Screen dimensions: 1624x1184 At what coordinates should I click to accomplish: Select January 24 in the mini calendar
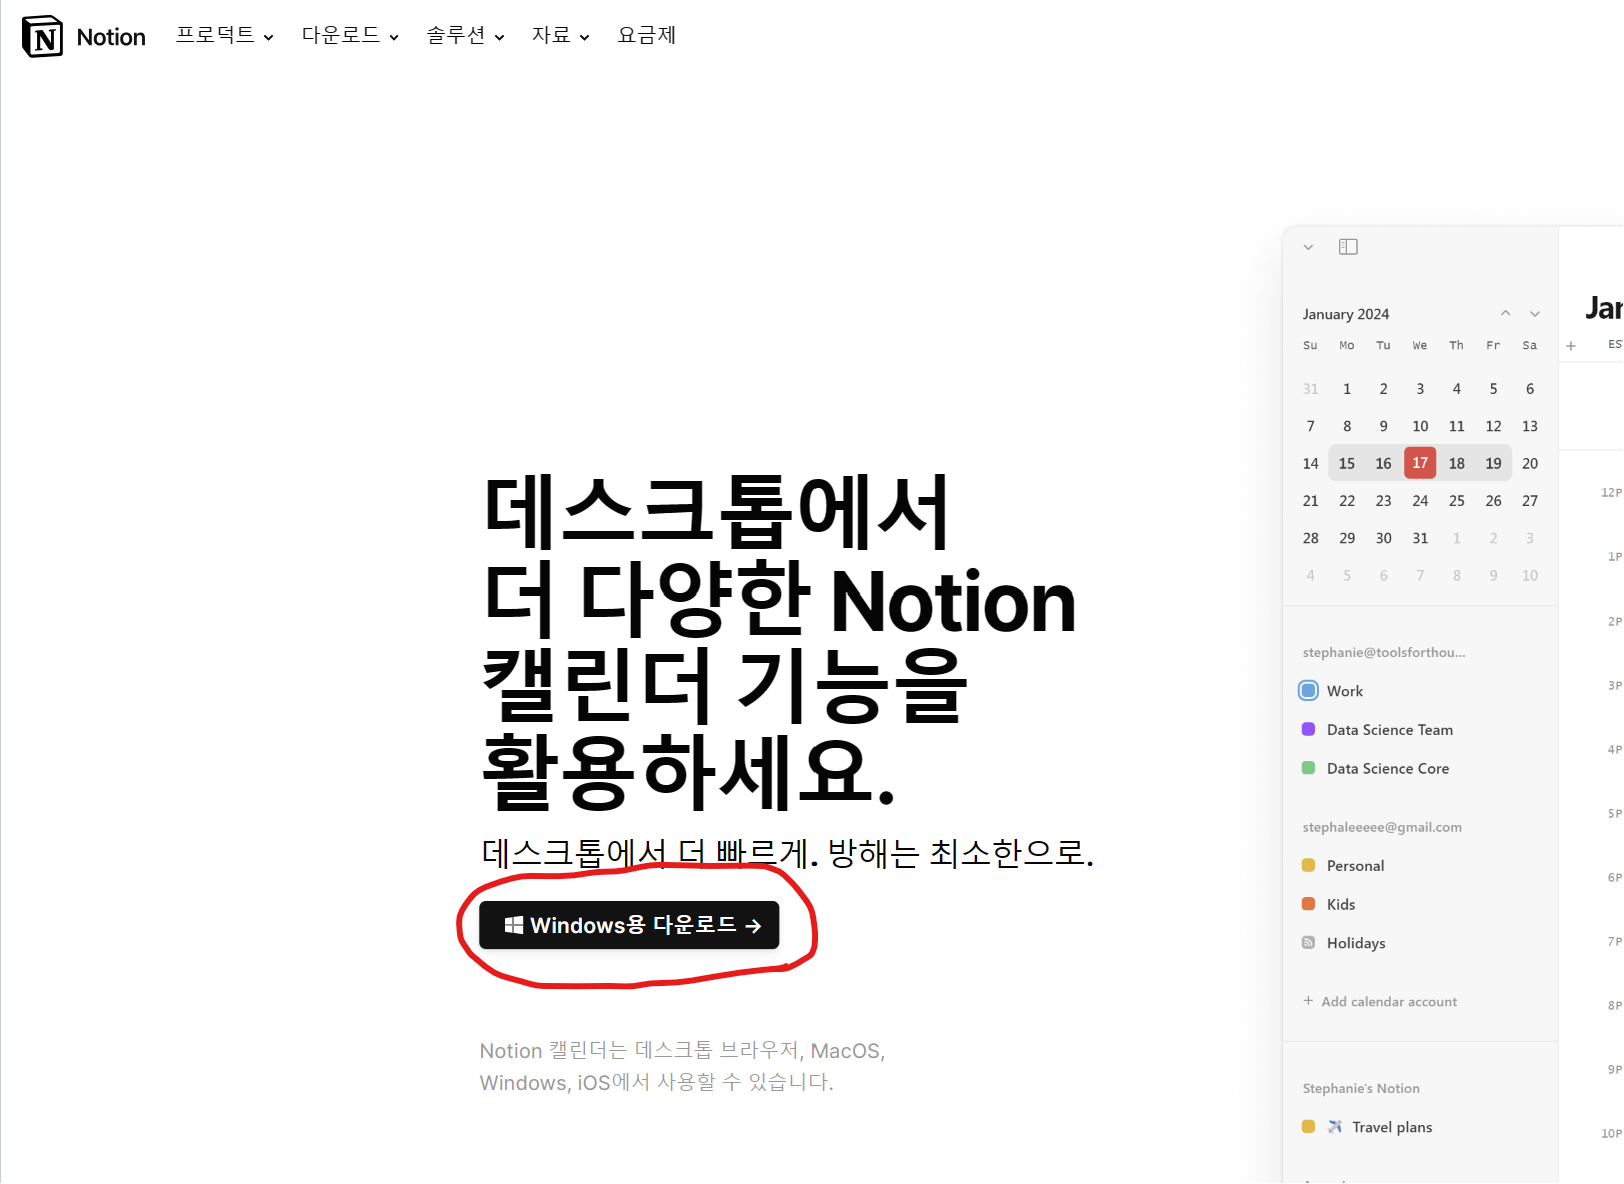(1420, 501)
